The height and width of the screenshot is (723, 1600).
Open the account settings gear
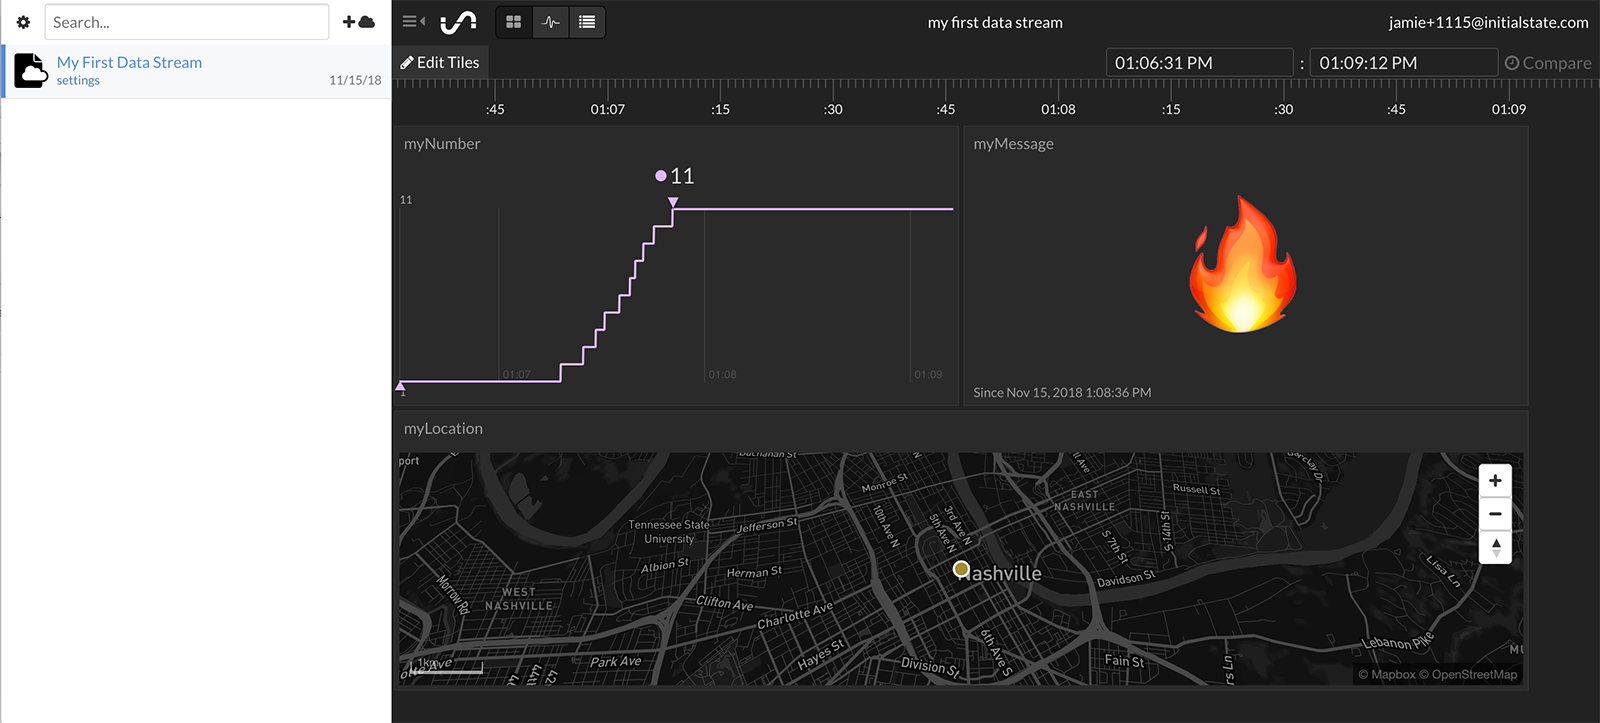pos(23,22)
